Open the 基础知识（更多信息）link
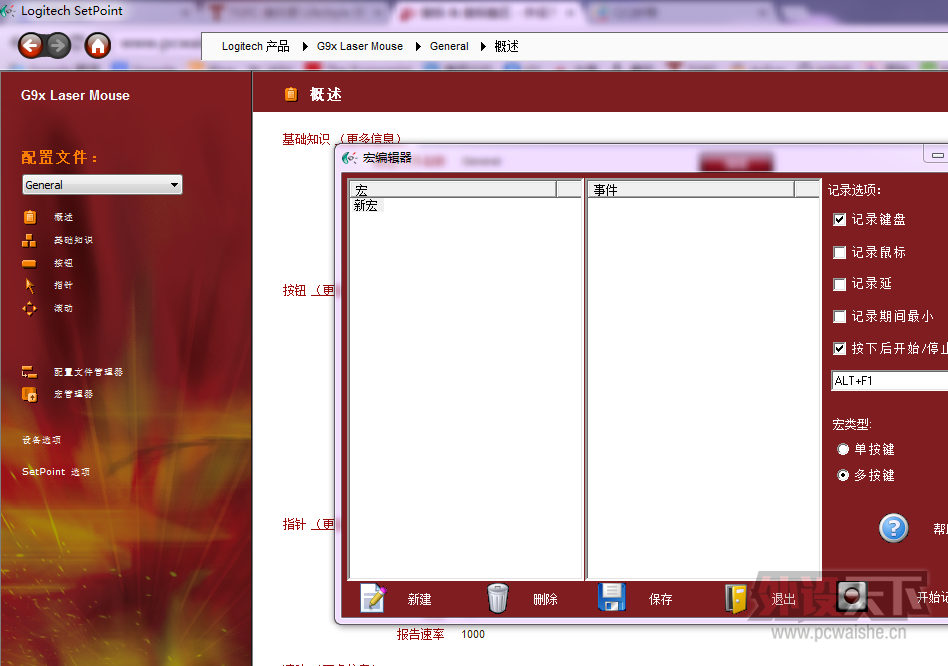 [x=342, y=139]
